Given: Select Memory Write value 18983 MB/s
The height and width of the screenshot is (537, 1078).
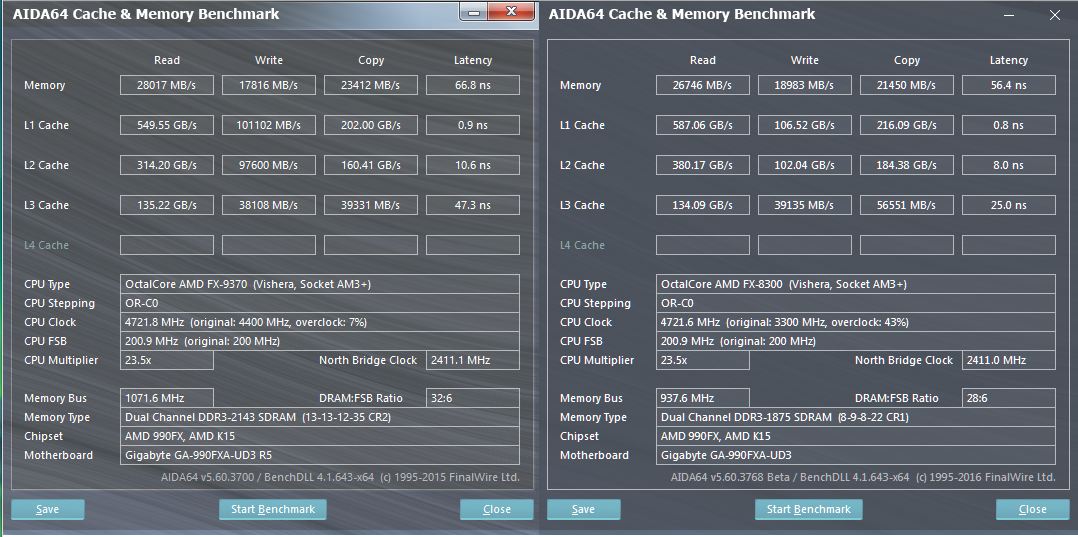Looking at the screenshot, I should 804,85.
